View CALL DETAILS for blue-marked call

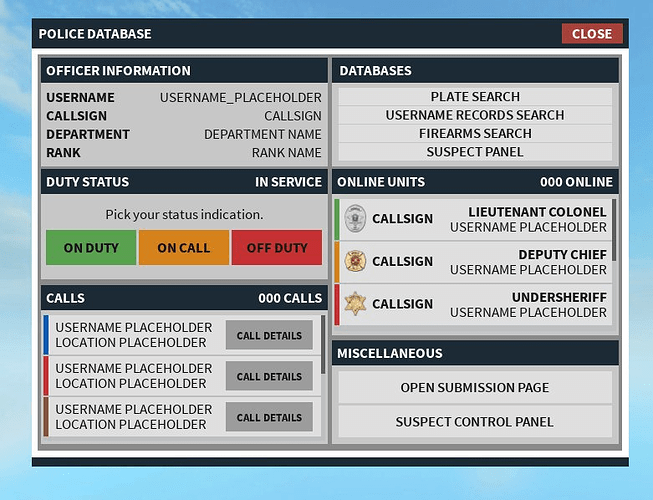click(x=269, y=335)
